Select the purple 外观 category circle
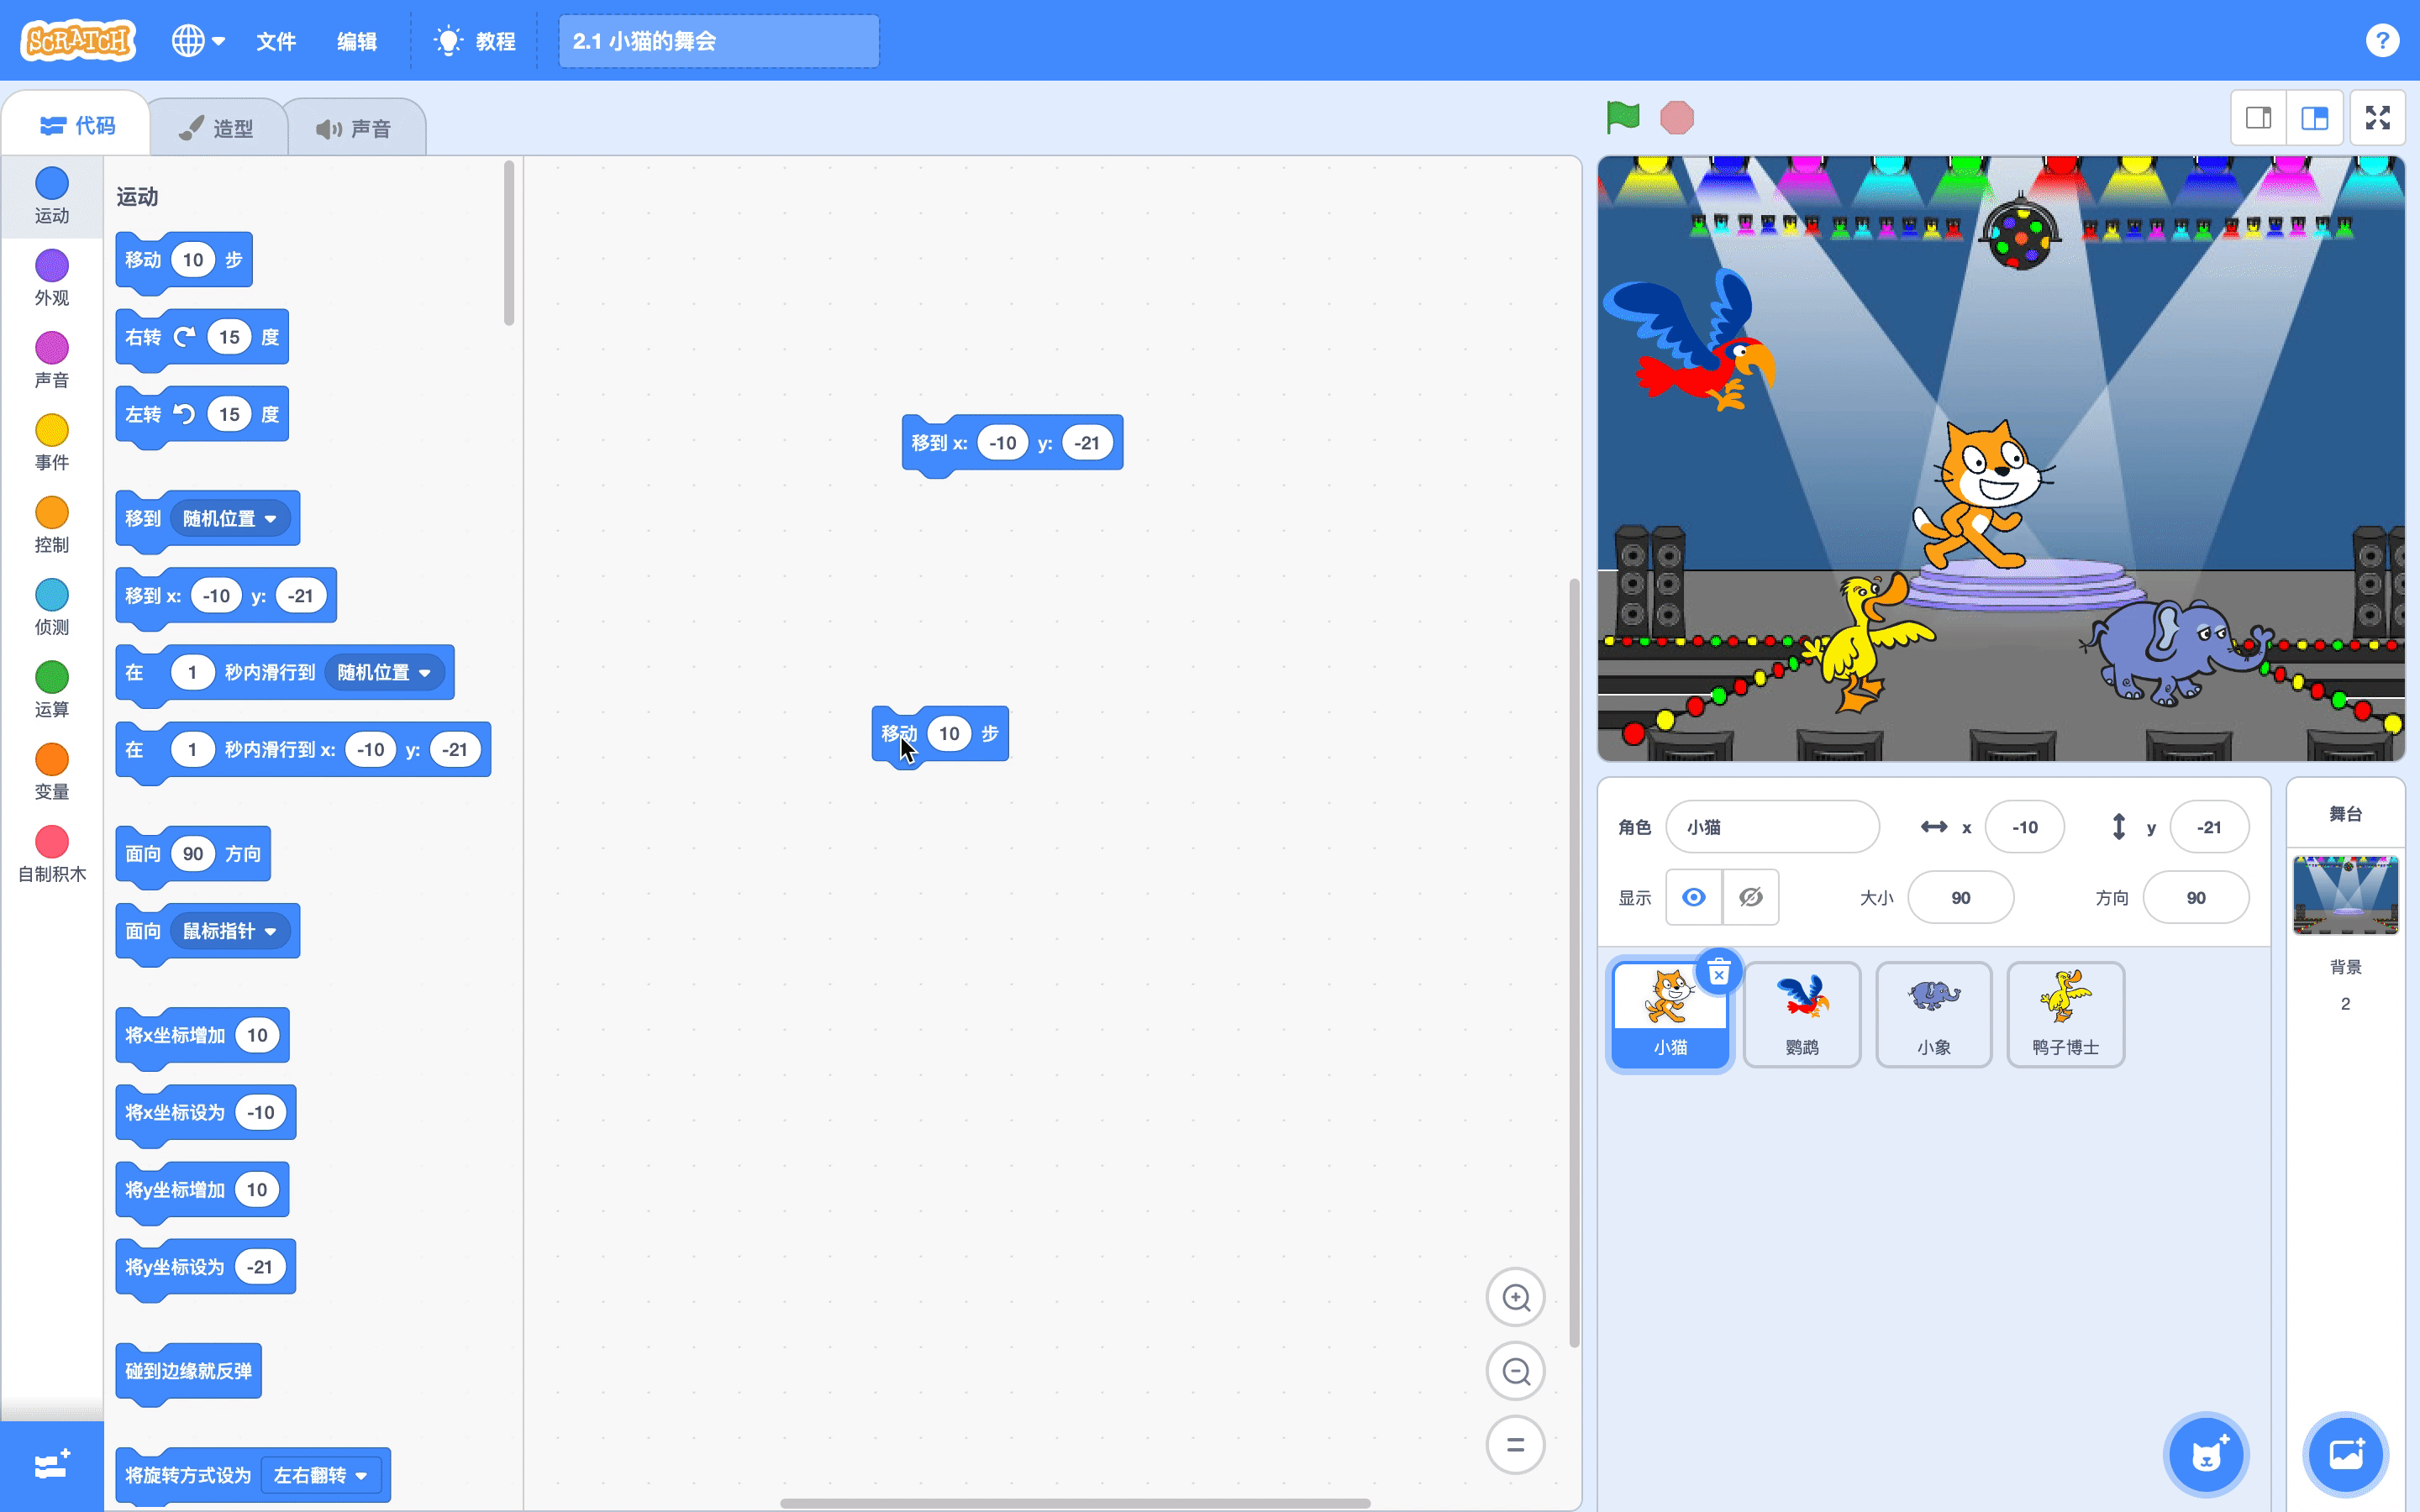 point(52,266)
